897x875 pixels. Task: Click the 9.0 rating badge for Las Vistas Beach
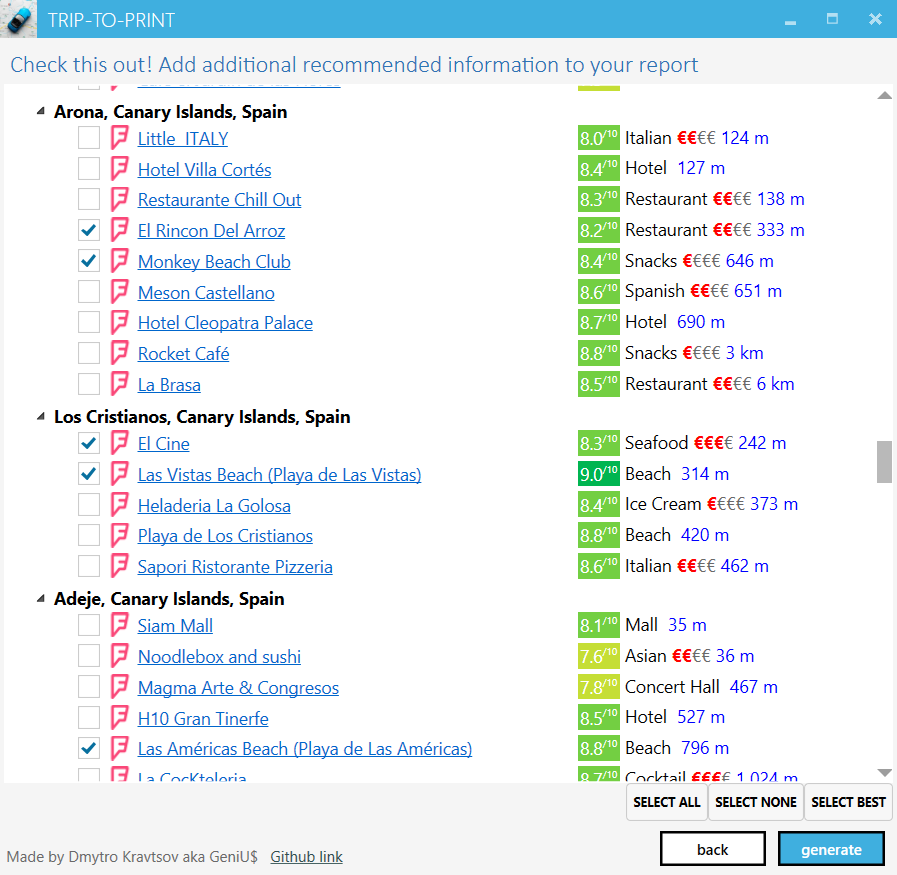(598, 474)
